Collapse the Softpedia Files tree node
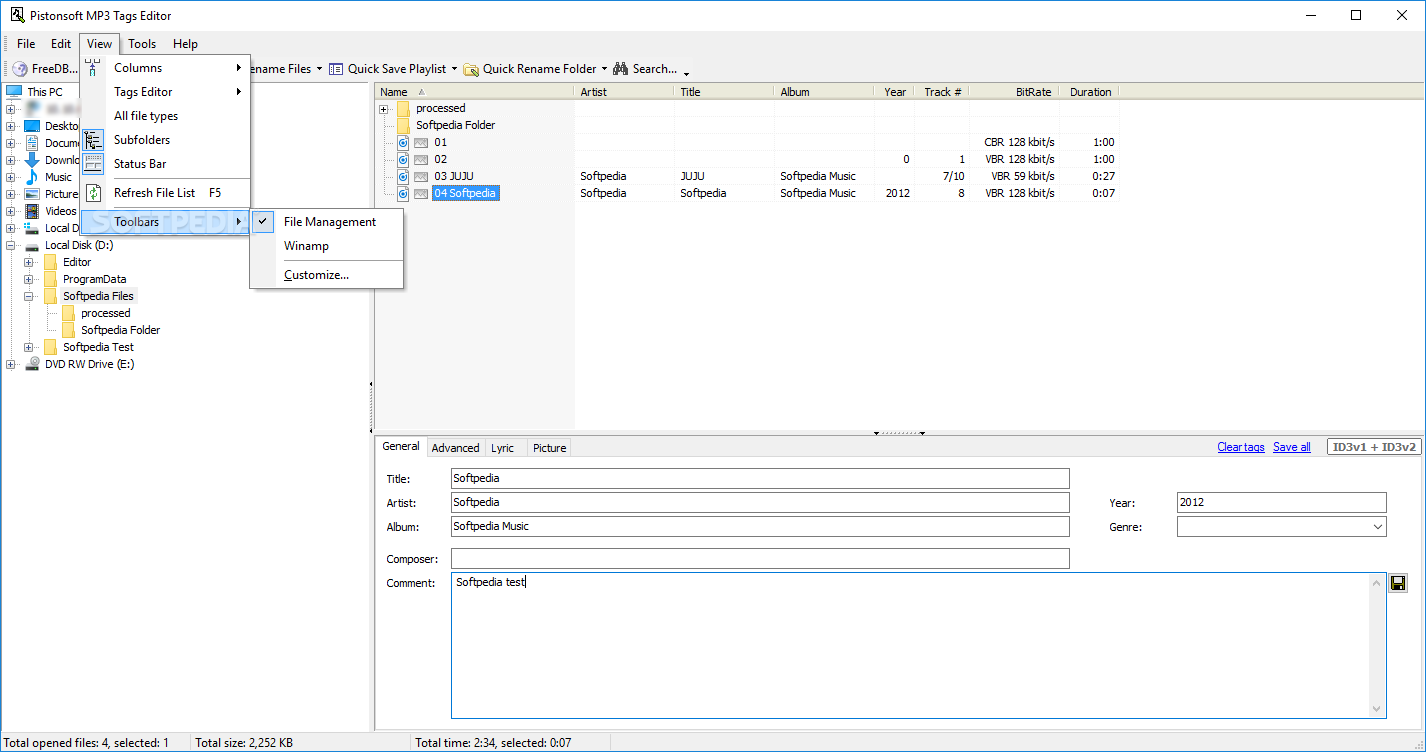 tap(29, 296)
